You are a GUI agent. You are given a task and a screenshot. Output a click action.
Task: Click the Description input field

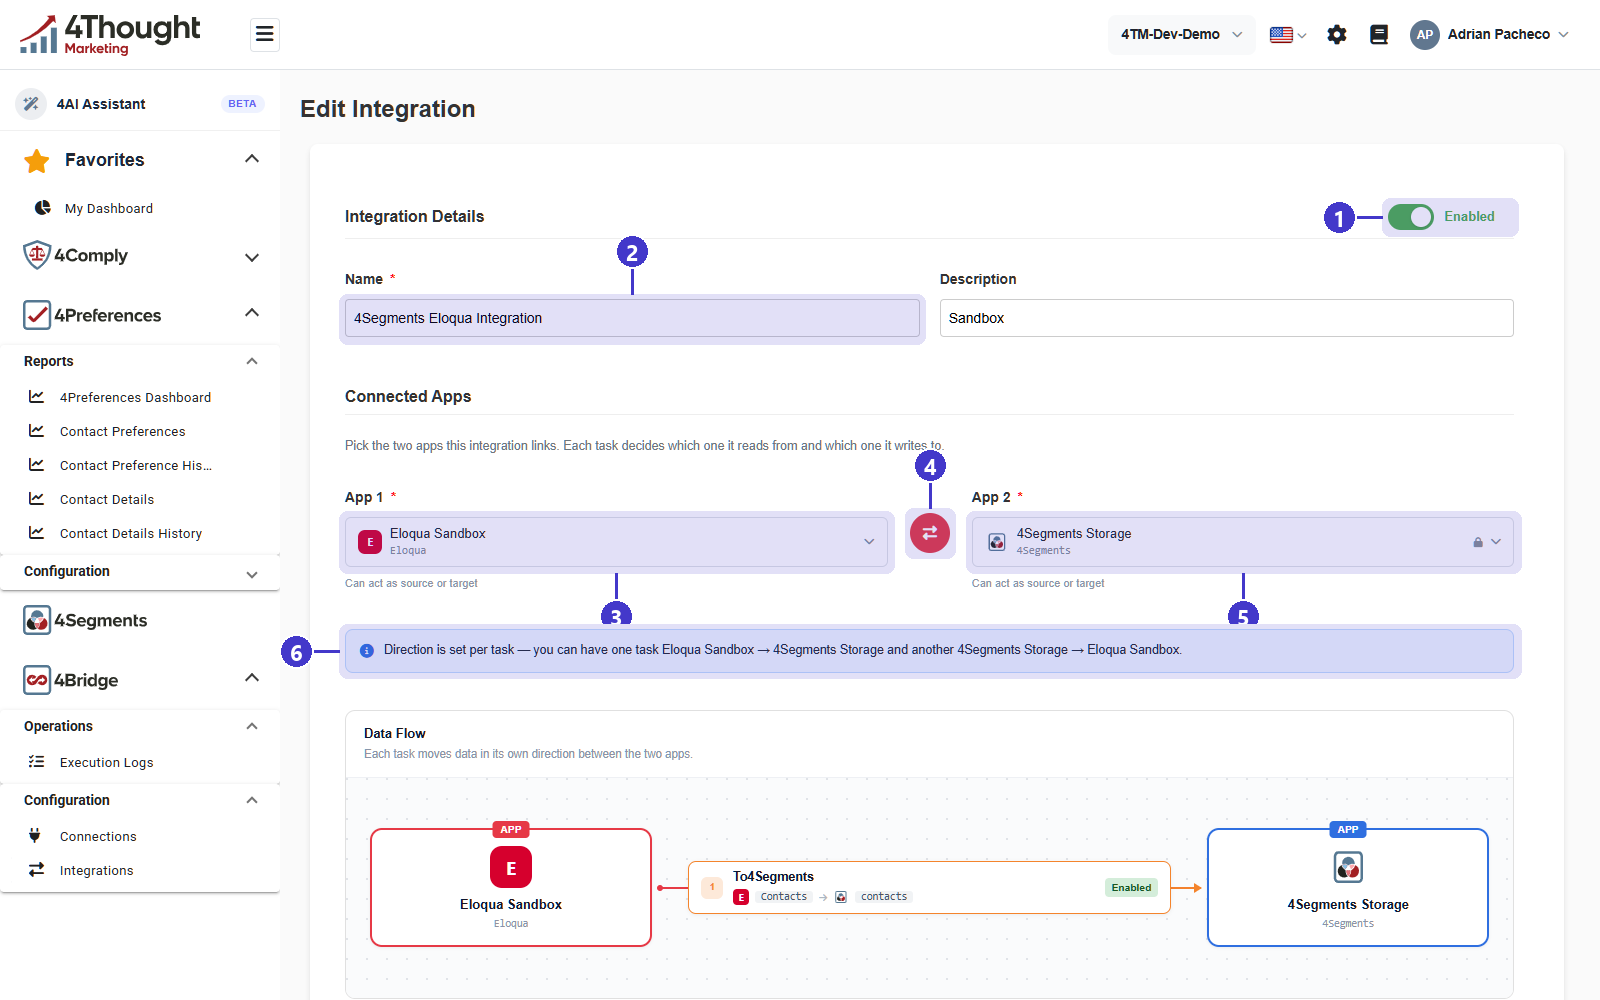1226,318
